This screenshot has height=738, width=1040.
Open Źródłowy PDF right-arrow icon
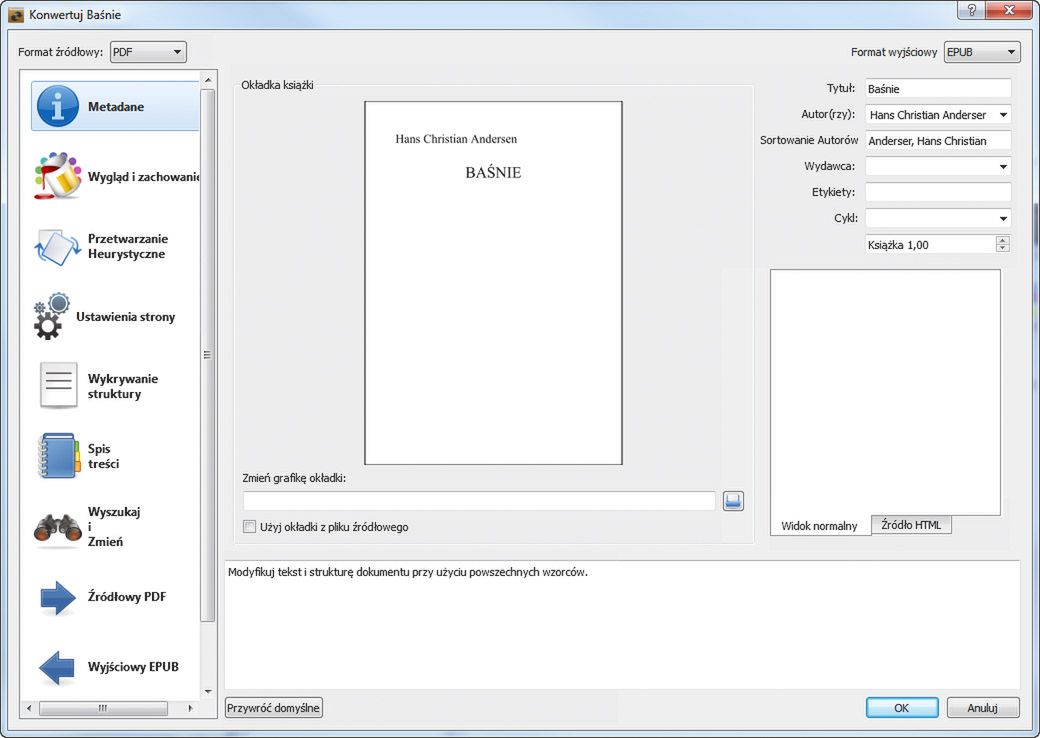pos(58,597)
